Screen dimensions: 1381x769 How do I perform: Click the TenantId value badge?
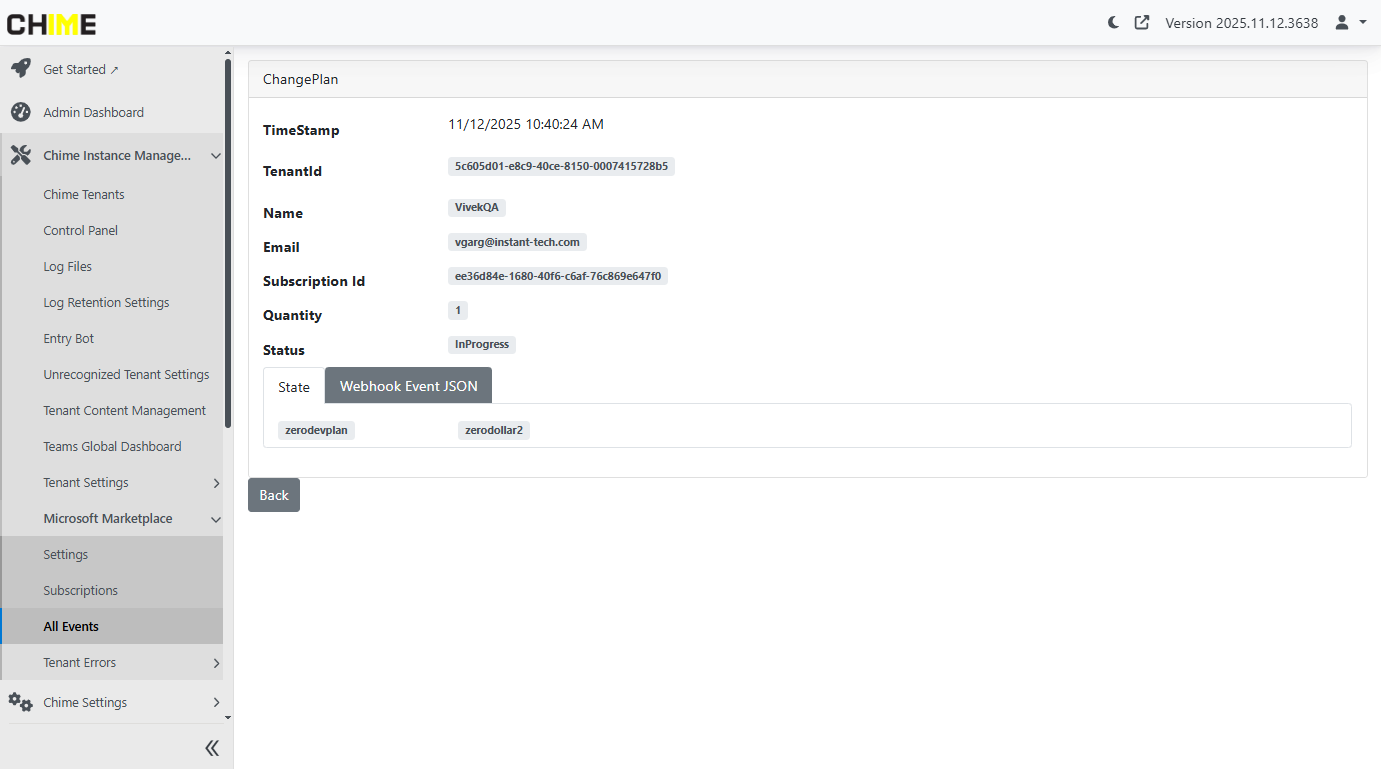point(561,166)
